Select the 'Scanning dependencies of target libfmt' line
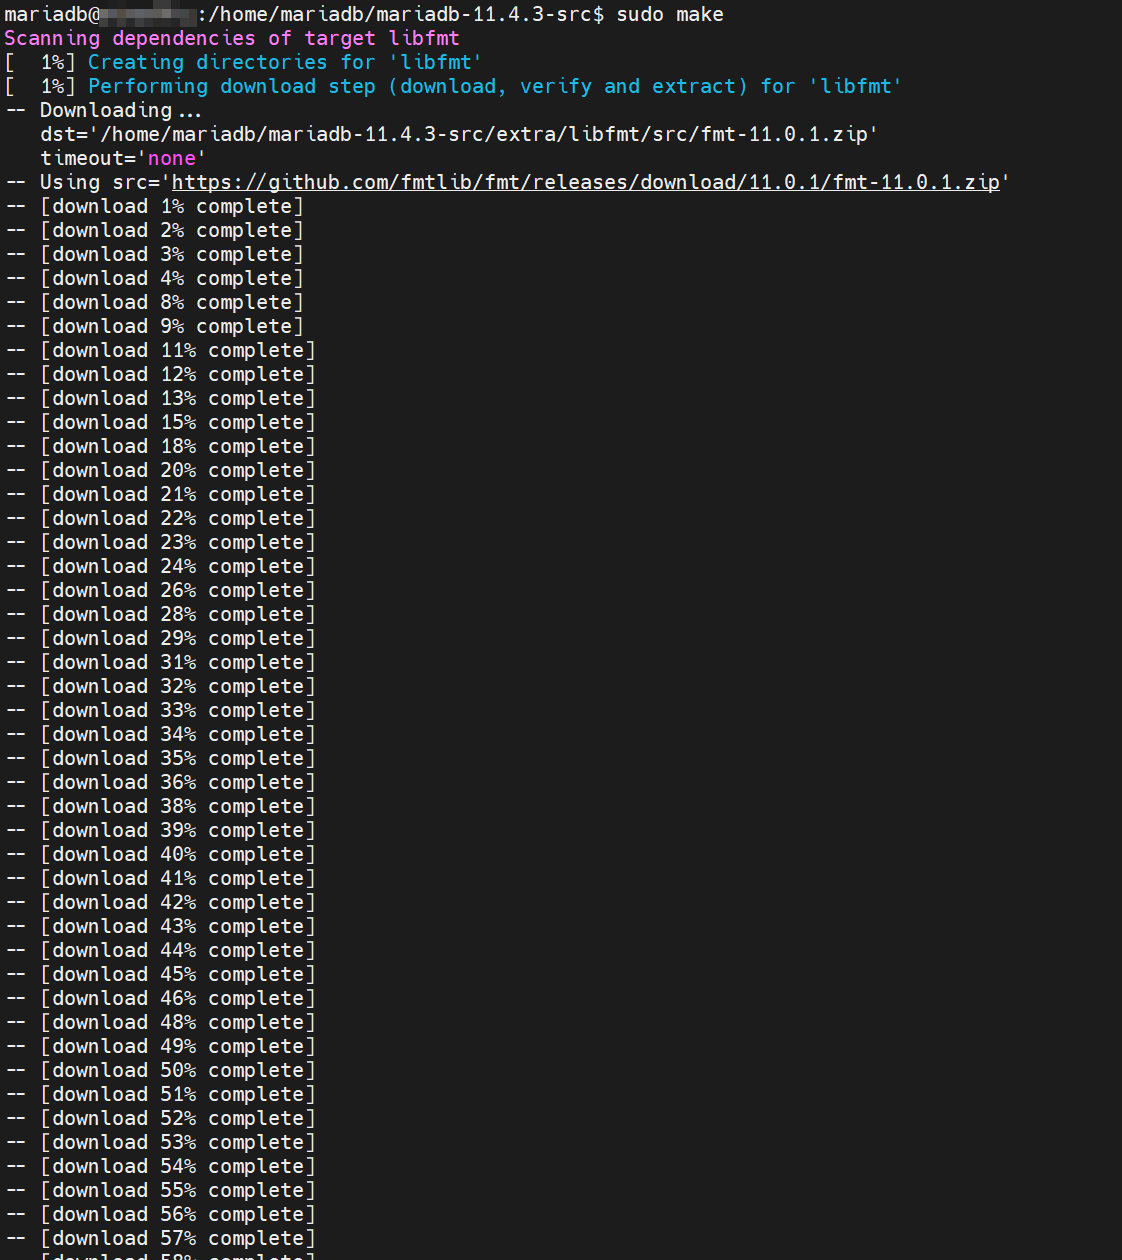This screenshot has width=1122, height=1260. [x=232, y=38]
